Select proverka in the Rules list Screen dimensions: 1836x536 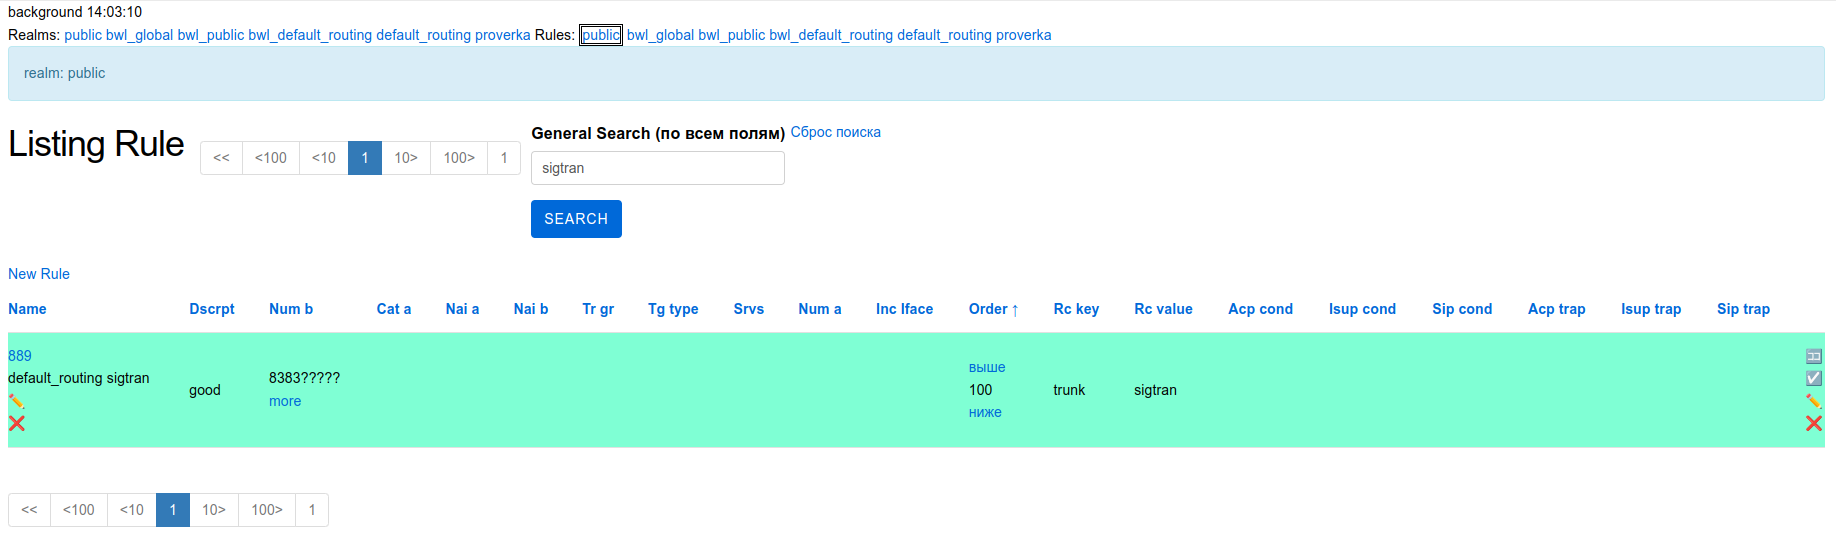(x=1024, y=35)
